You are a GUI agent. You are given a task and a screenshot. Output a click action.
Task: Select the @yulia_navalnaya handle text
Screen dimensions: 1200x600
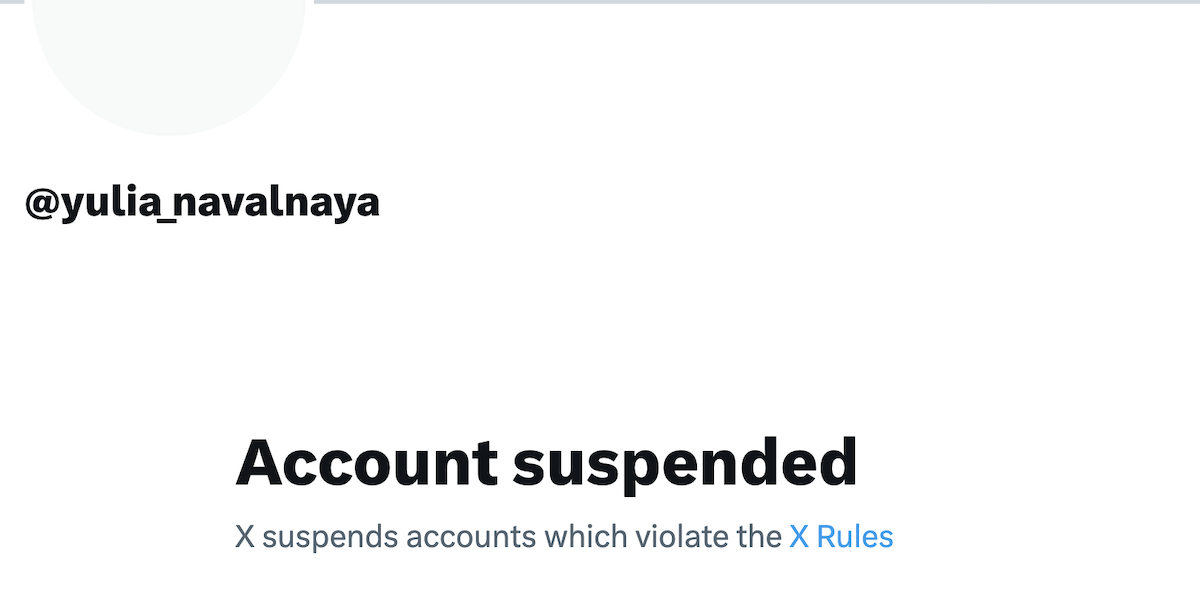coord(202,203)
